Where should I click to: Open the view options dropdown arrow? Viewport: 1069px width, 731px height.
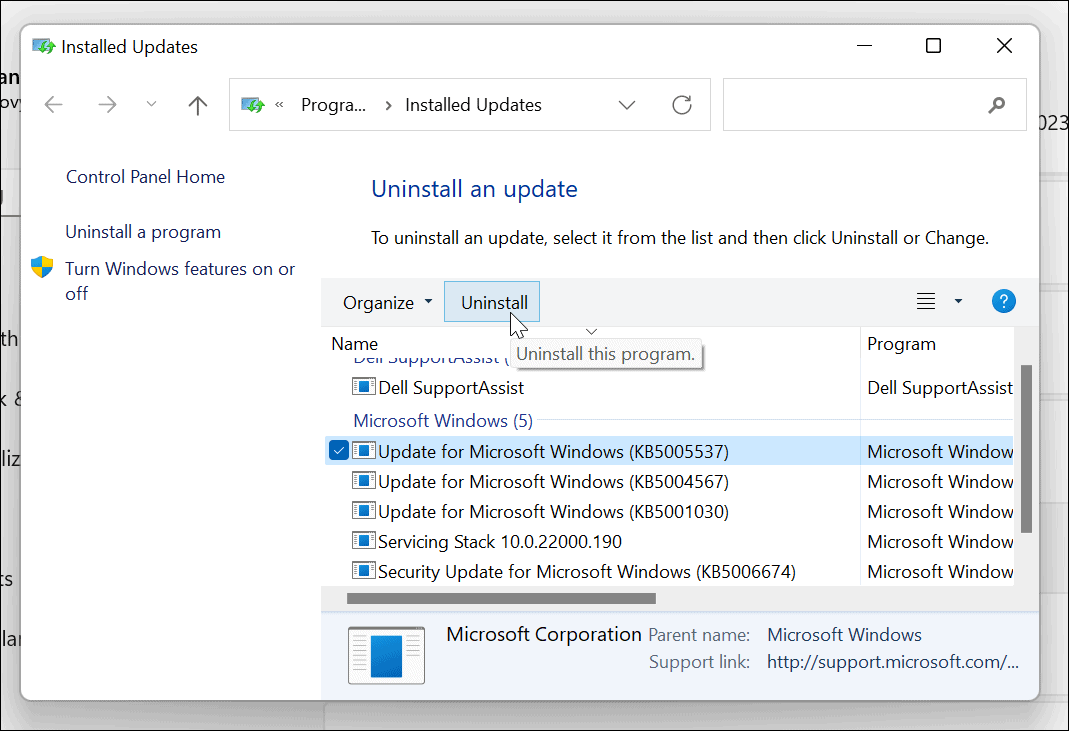(957, 300)
